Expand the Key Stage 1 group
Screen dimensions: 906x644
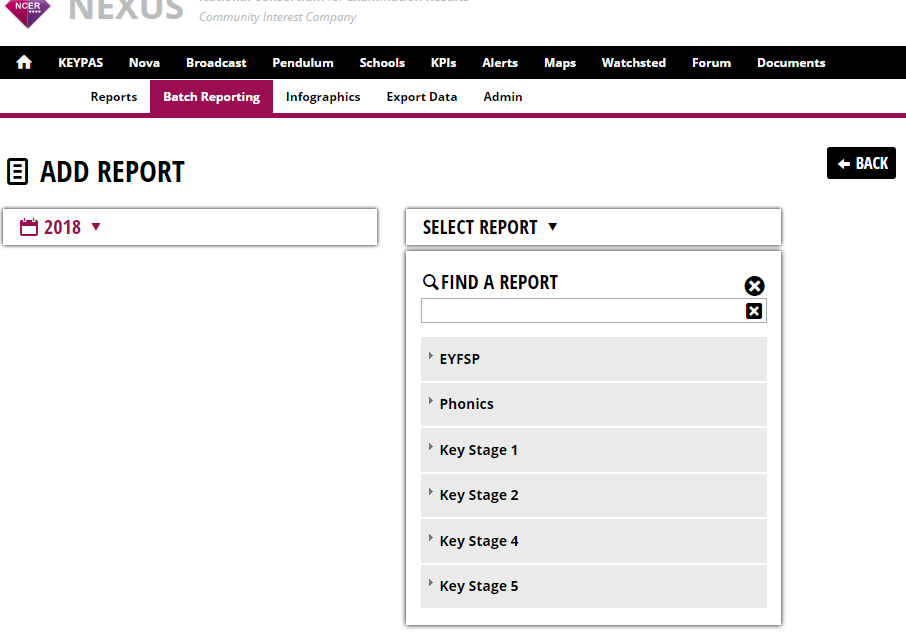(593, 450)
